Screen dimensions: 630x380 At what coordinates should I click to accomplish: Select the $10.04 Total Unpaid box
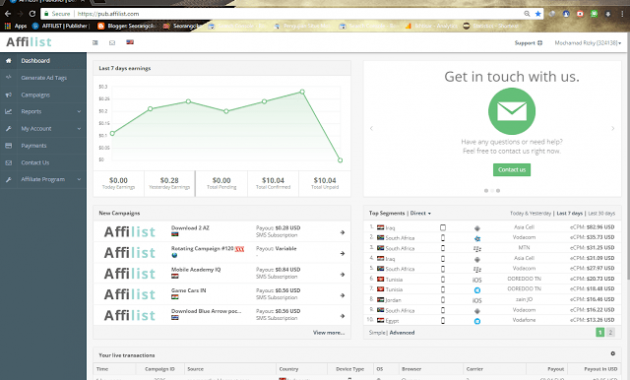tap(325, 184)
